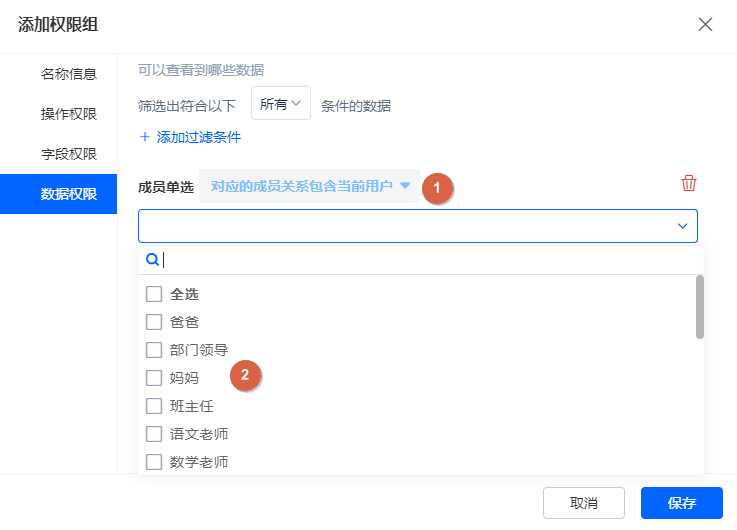Click the search magnifier icon in dropdown
The image size is (737, 530).
153,260
